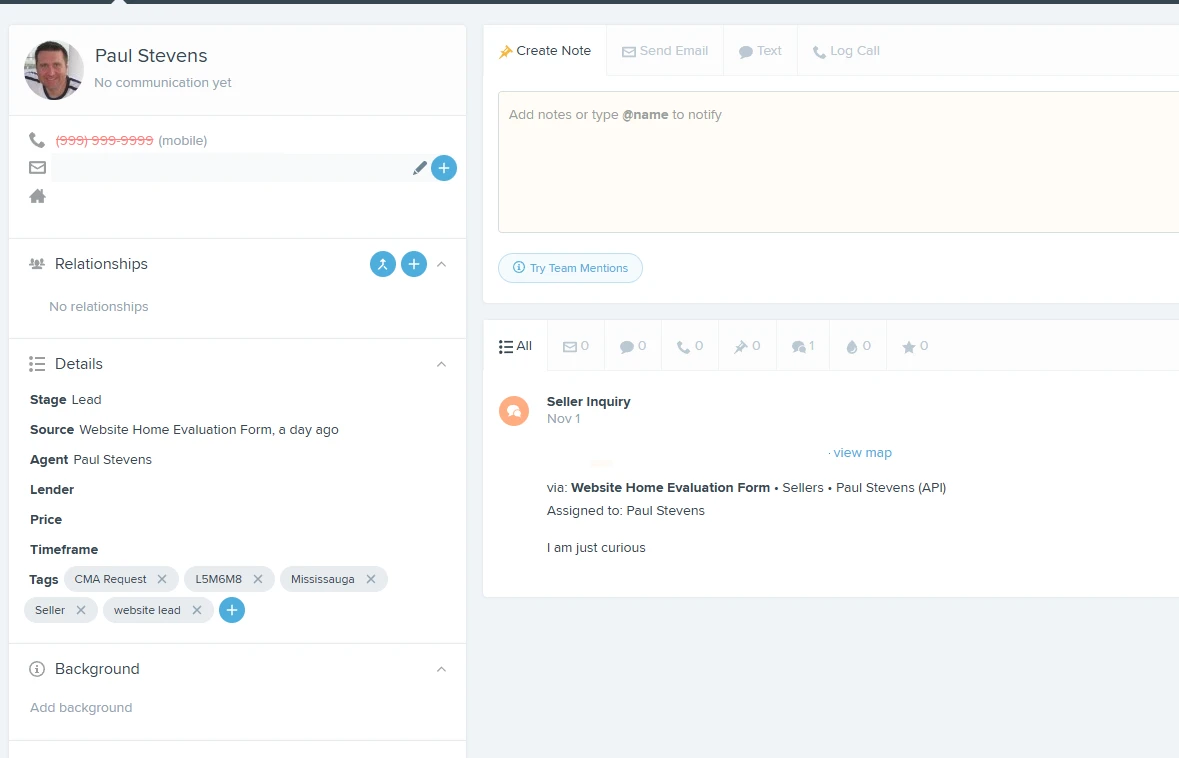Click the merge relationships icon
The height and width of the screenshot is (758, 1179).
point(383,264)
